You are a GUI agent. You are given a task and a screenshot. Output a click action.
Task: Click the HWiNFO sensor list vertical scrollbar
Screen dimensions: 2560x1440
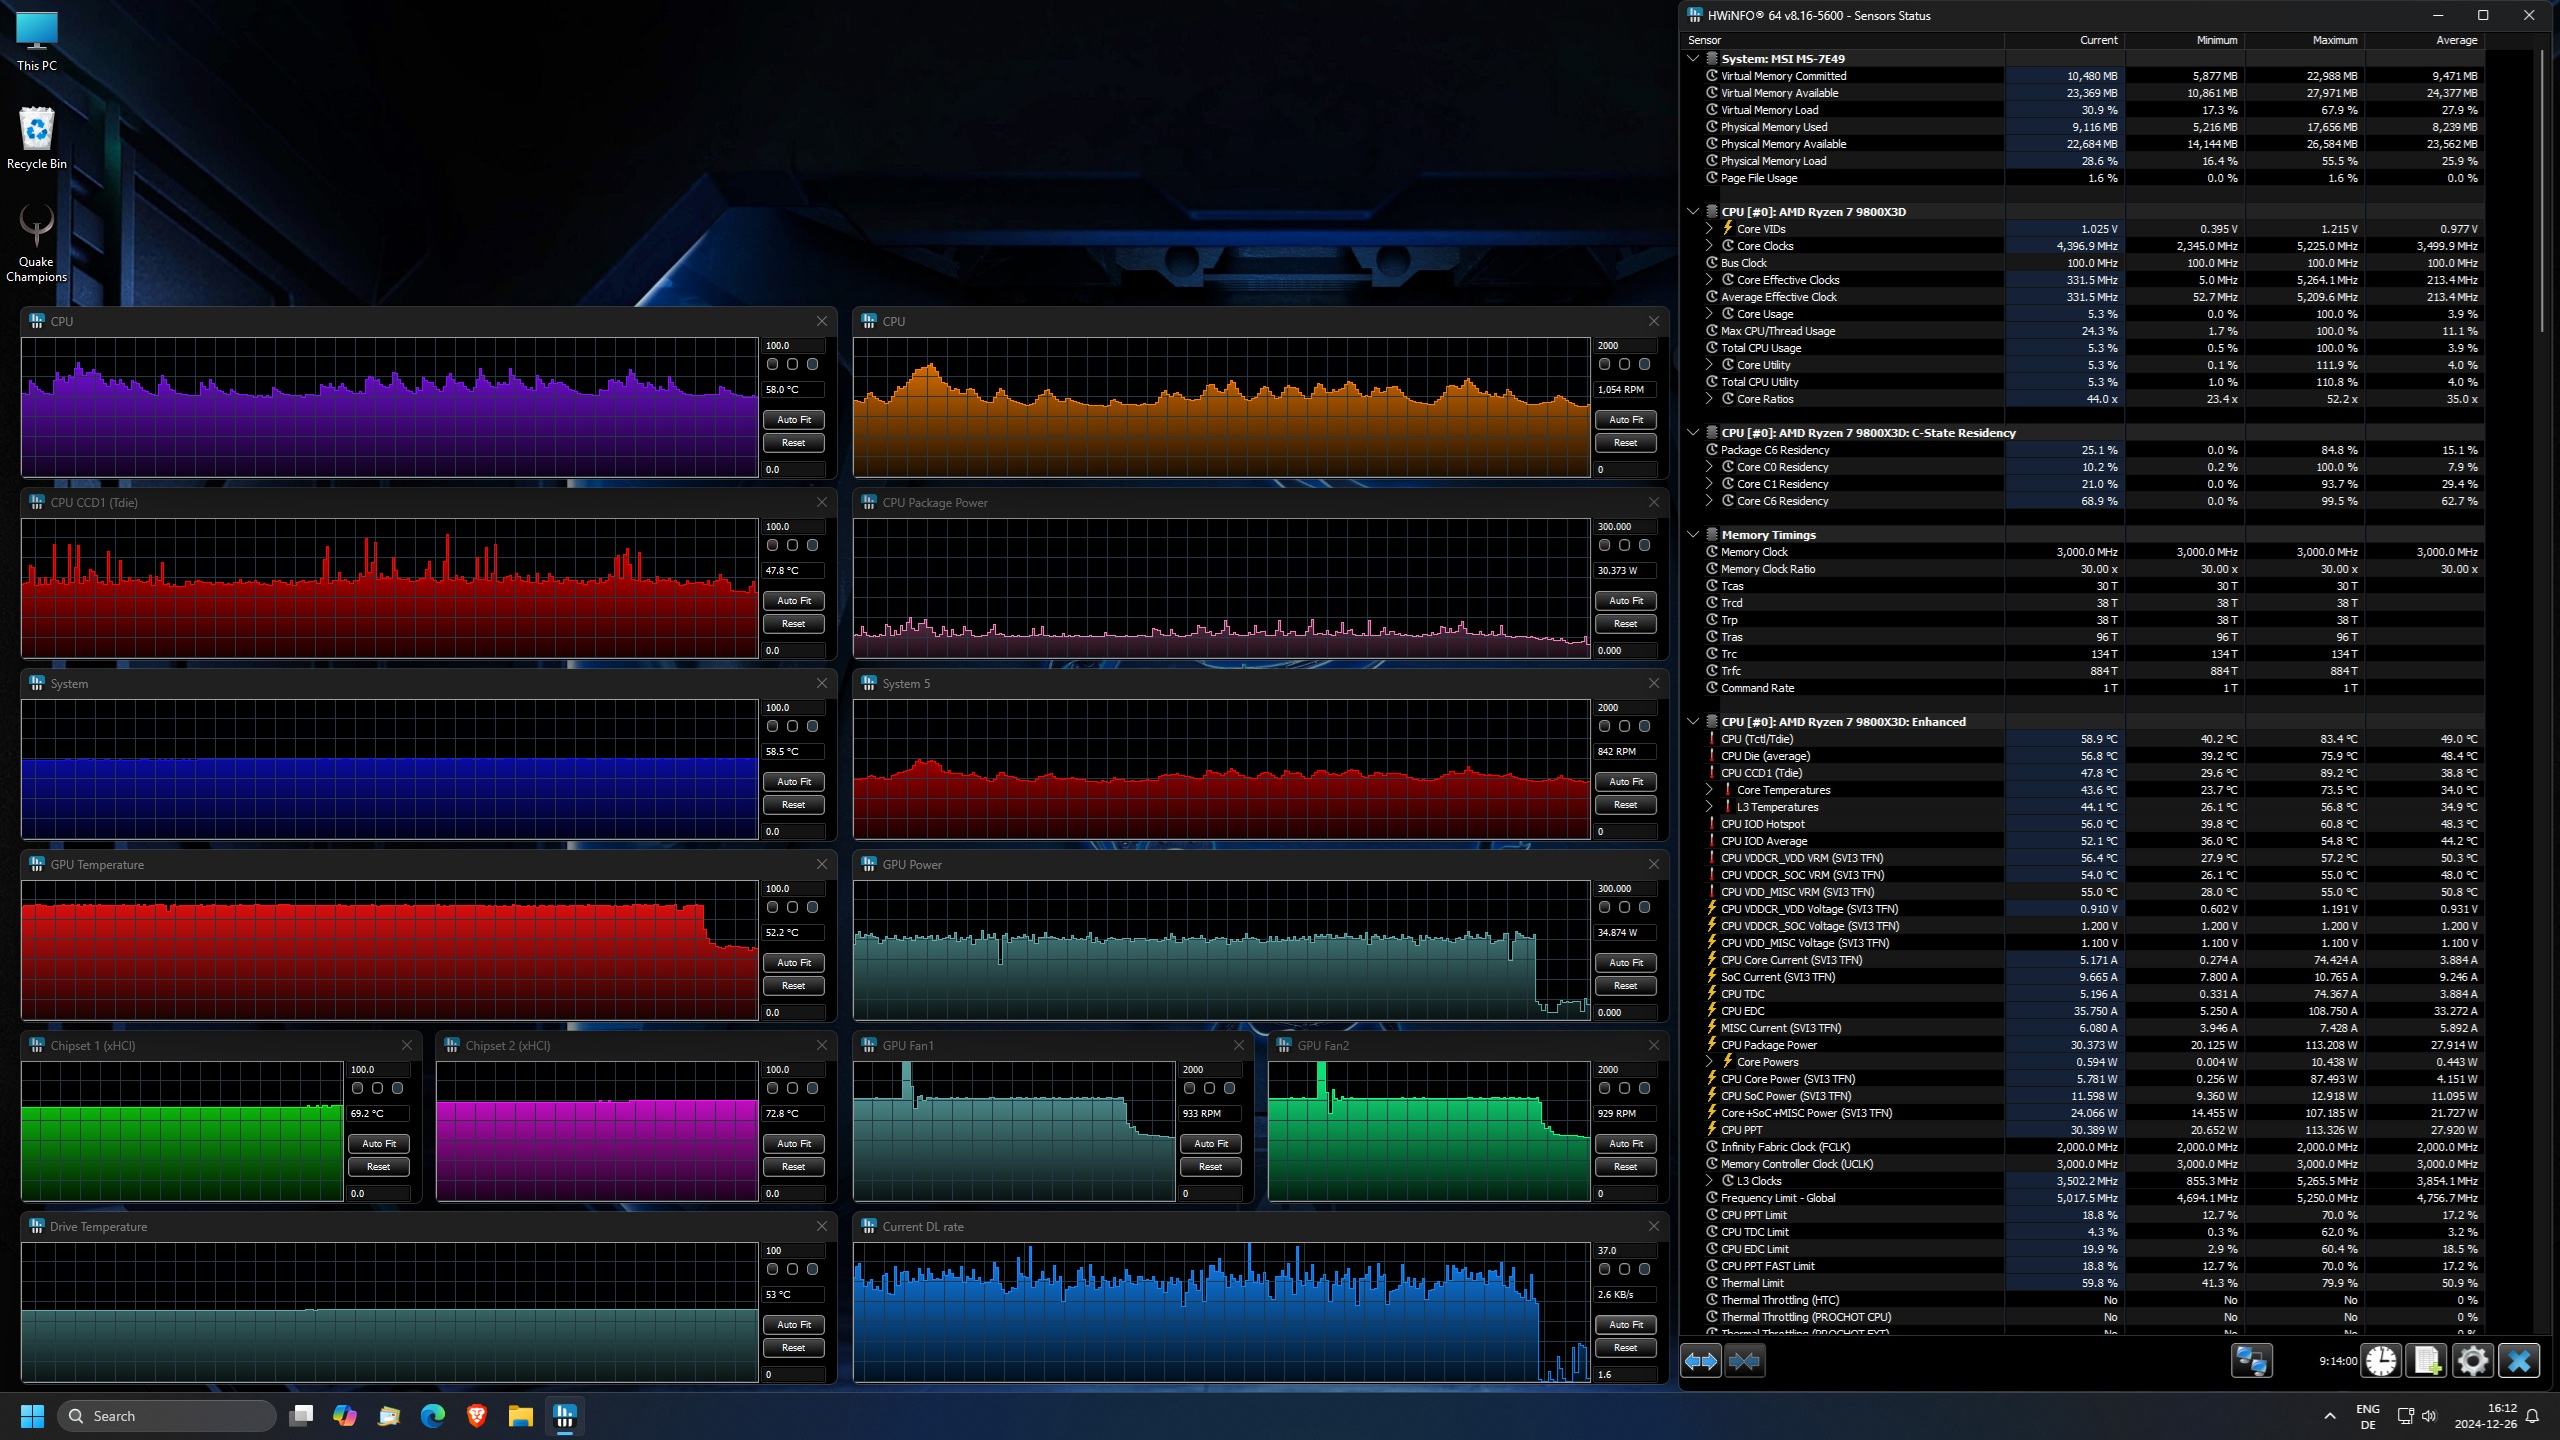(2543, 190)
